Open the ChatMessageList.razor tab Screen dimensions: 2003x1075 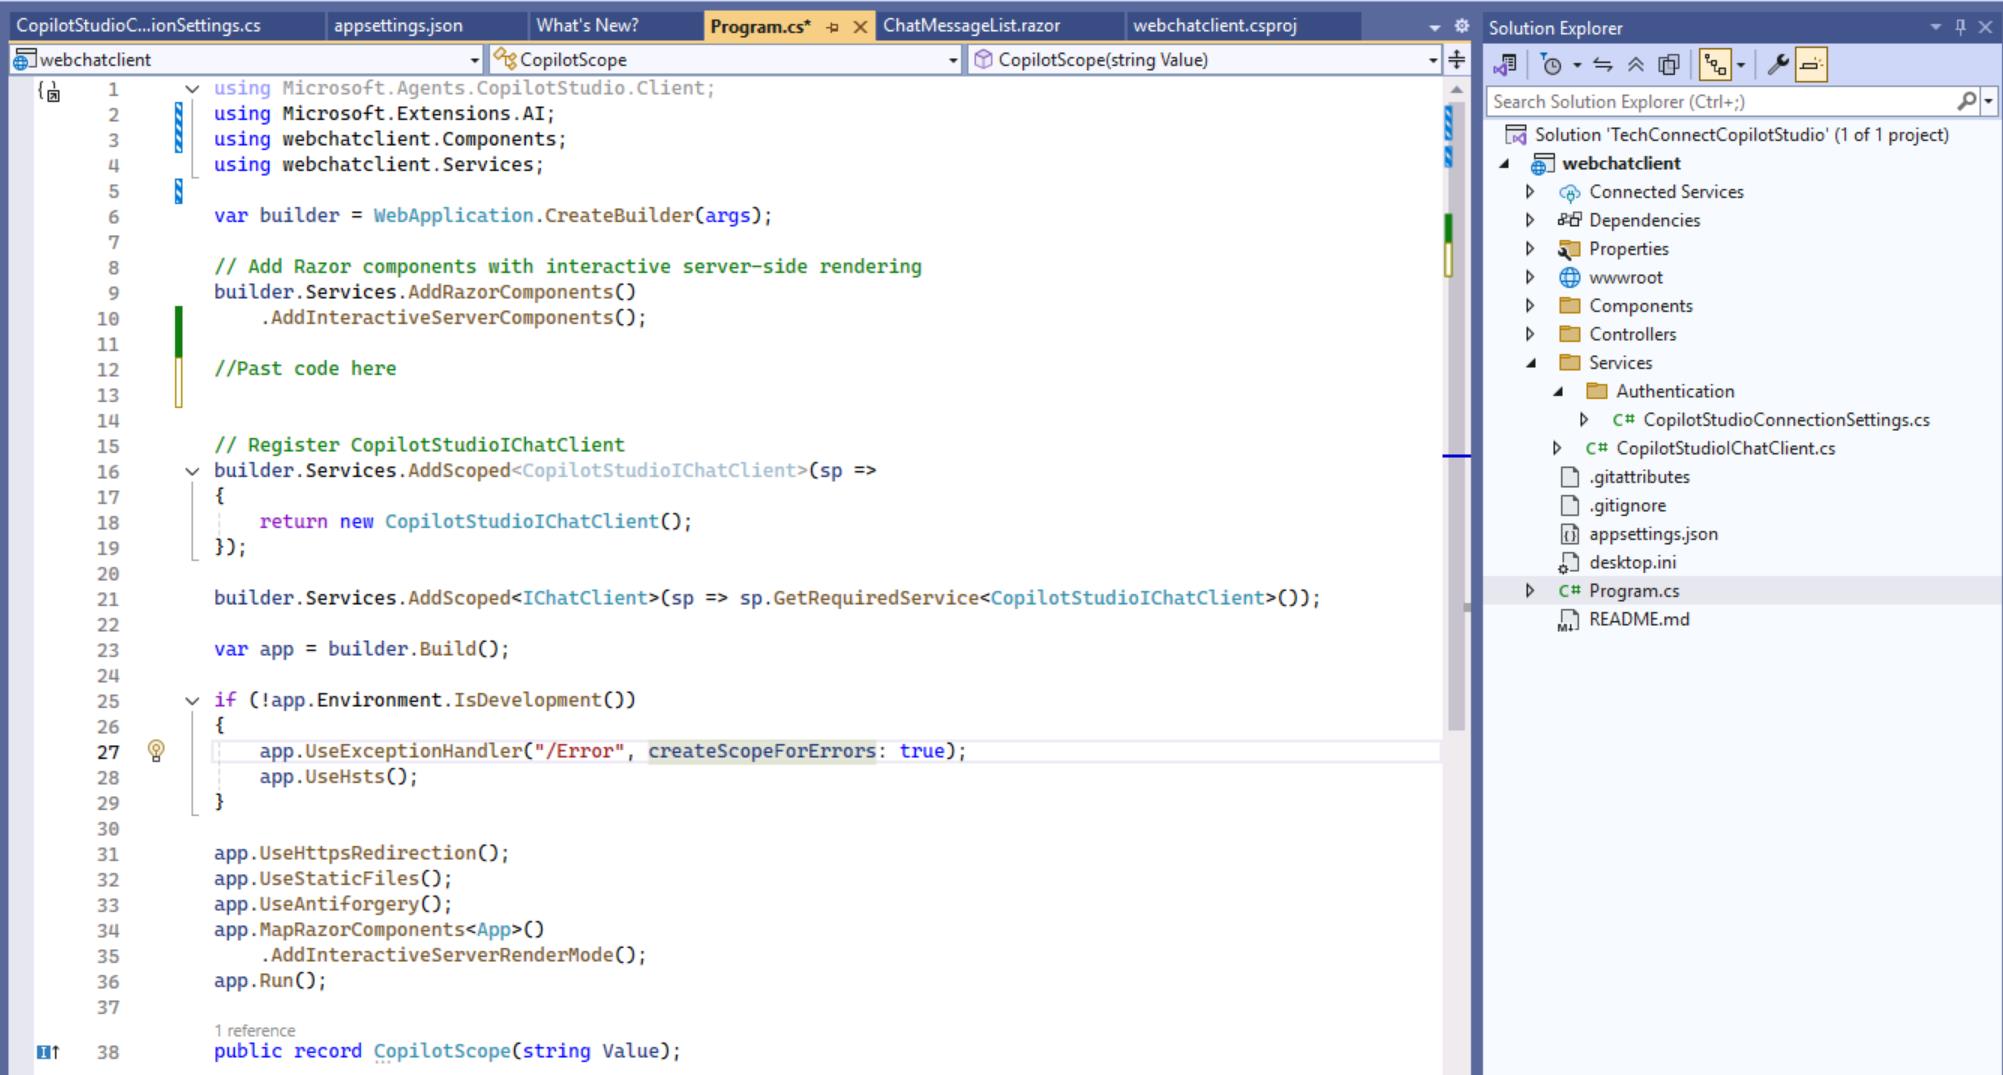[971, 26]
